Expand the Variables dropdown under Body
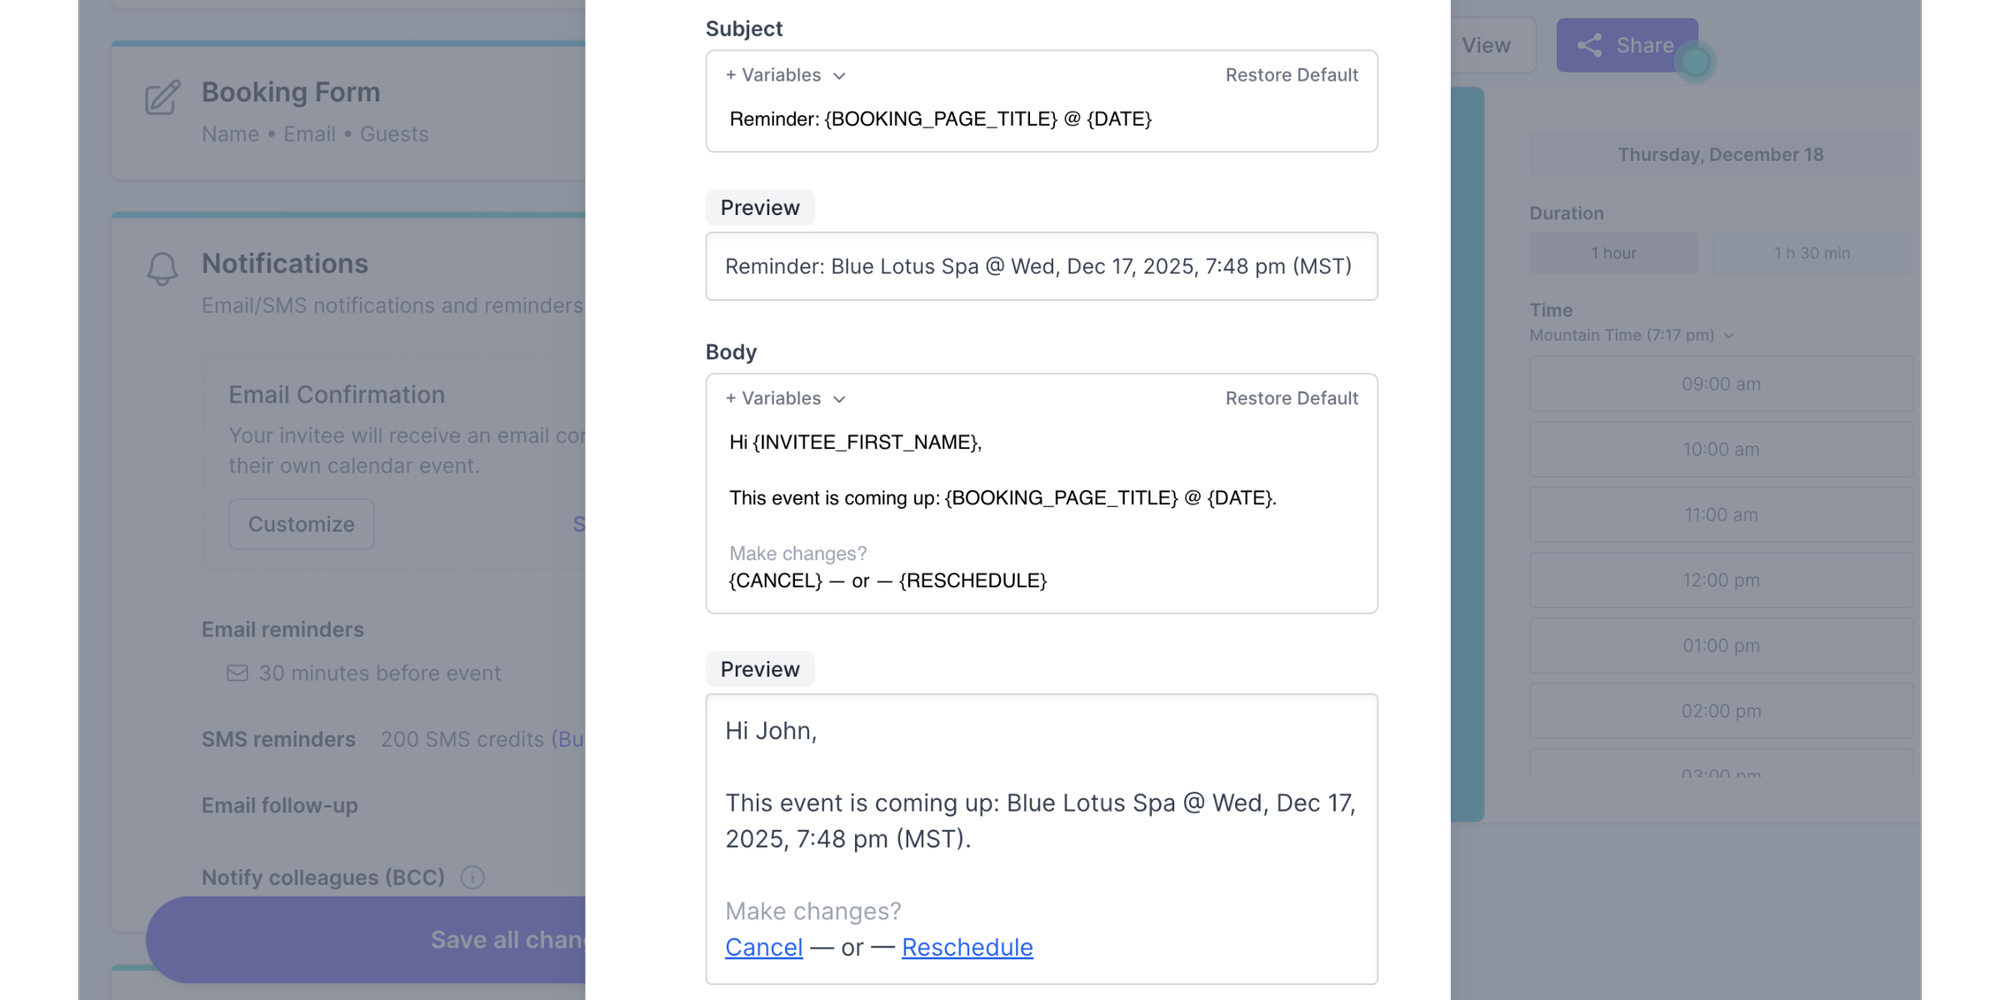 tap(784, 398)
